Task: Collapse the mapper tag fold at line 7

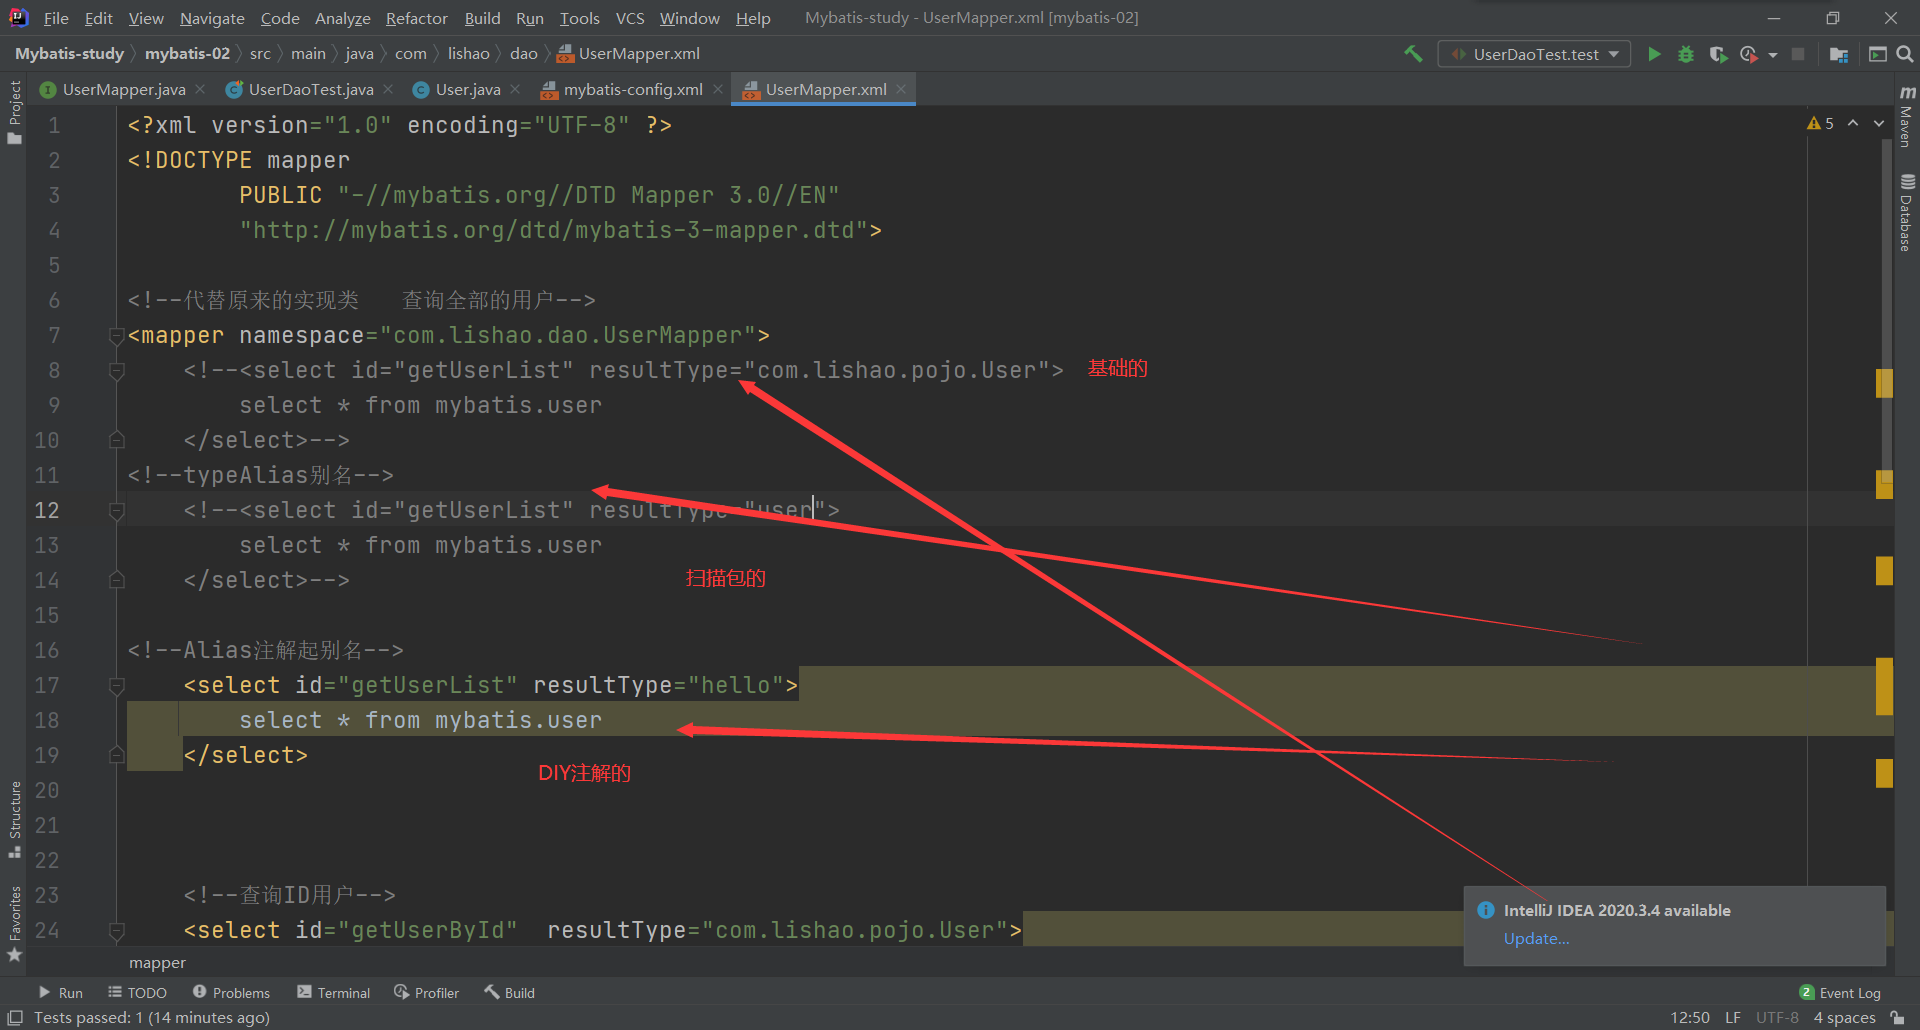Action: pos(116,336)
